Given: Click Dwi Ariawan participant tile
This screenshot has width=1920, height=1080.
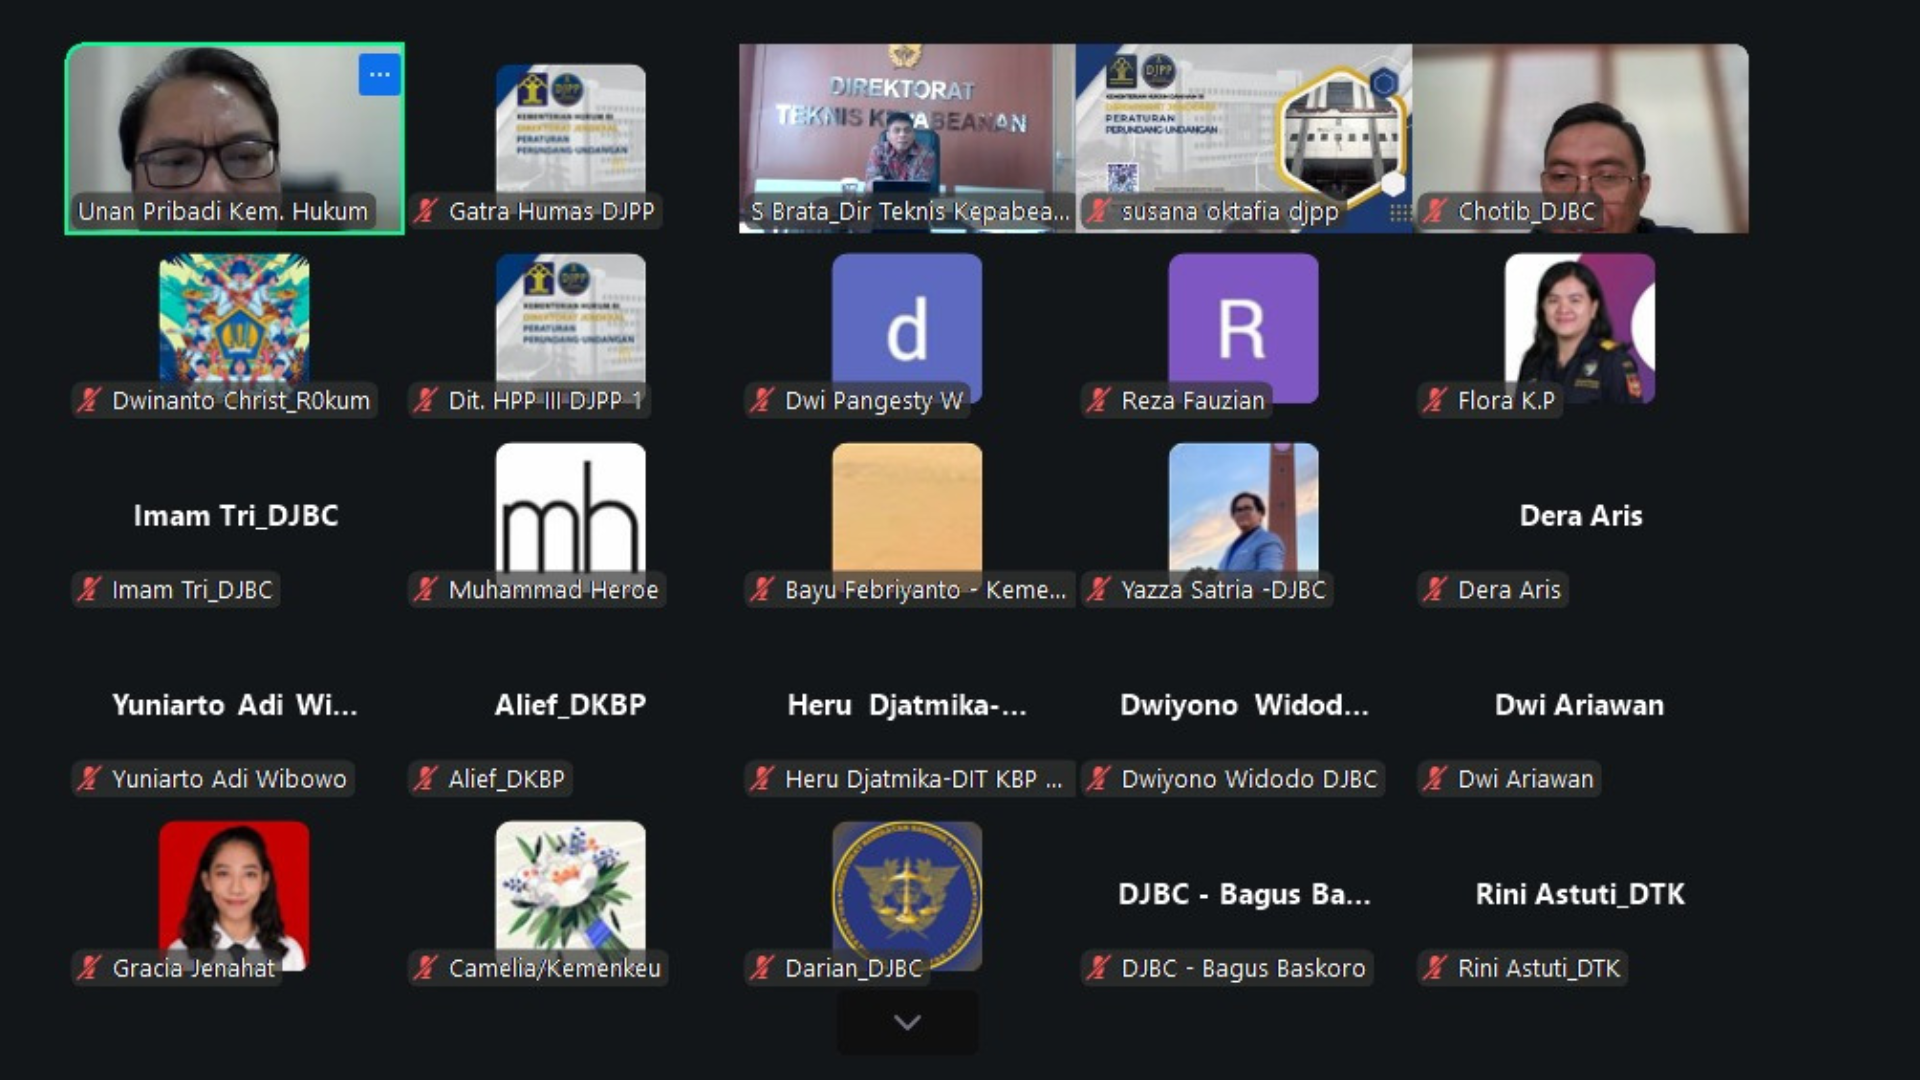Looking at the screenshot, I should point(1579,705).
